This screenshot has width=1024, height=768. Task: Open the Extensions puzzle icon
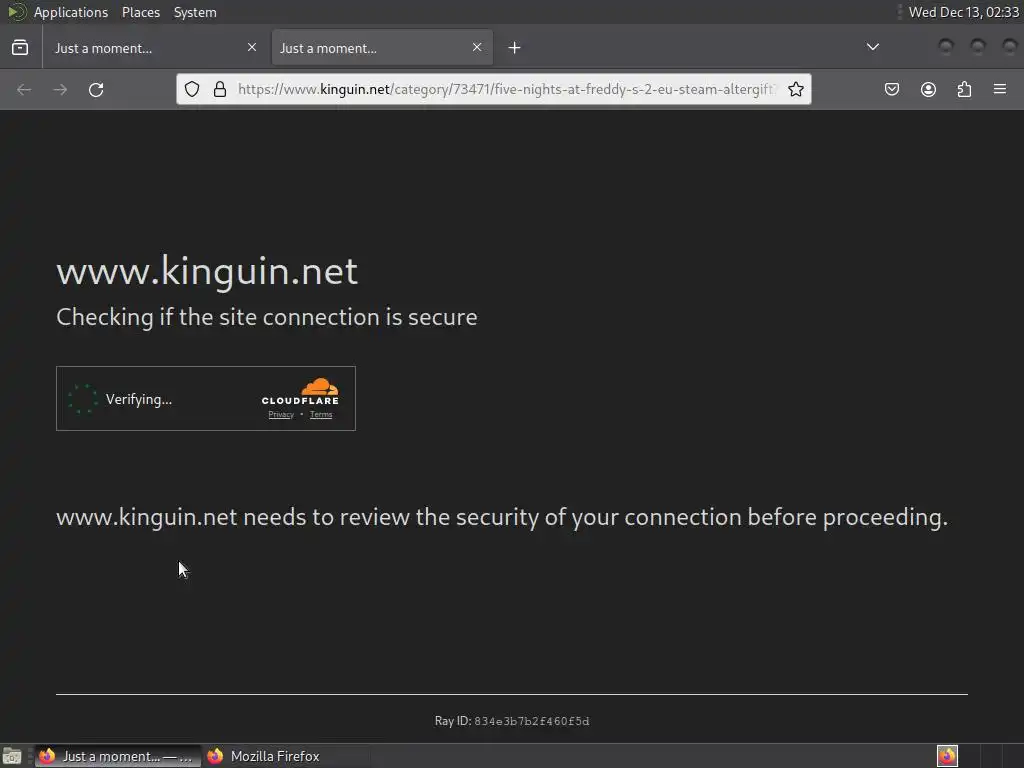coord(964,89)
